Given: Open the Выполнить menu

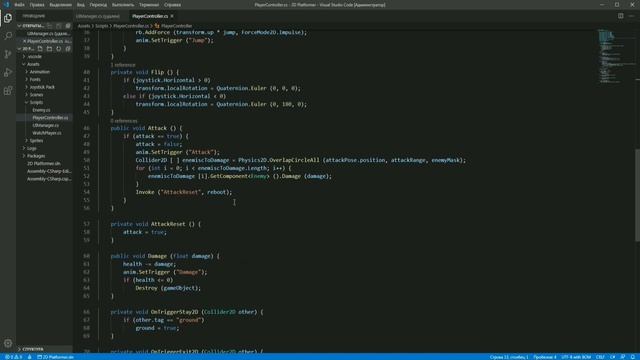Looking at the screenshot, I should (x=123, y=5).
